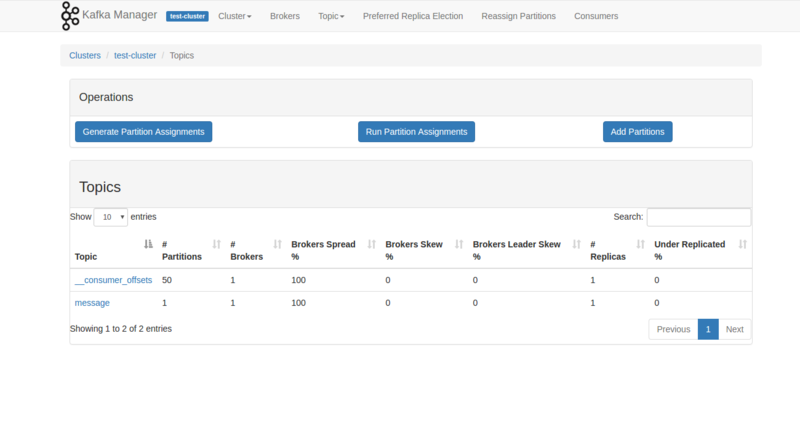Change the Show entries count dropdown

111,217
